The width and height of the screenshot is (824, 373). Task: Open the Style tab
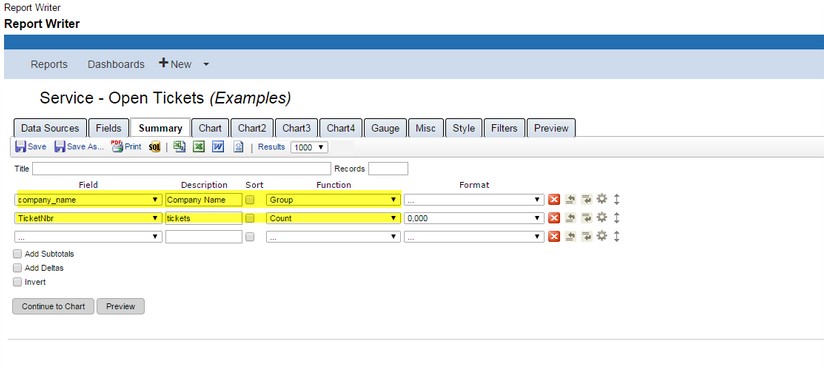click(x=464, y=128)
